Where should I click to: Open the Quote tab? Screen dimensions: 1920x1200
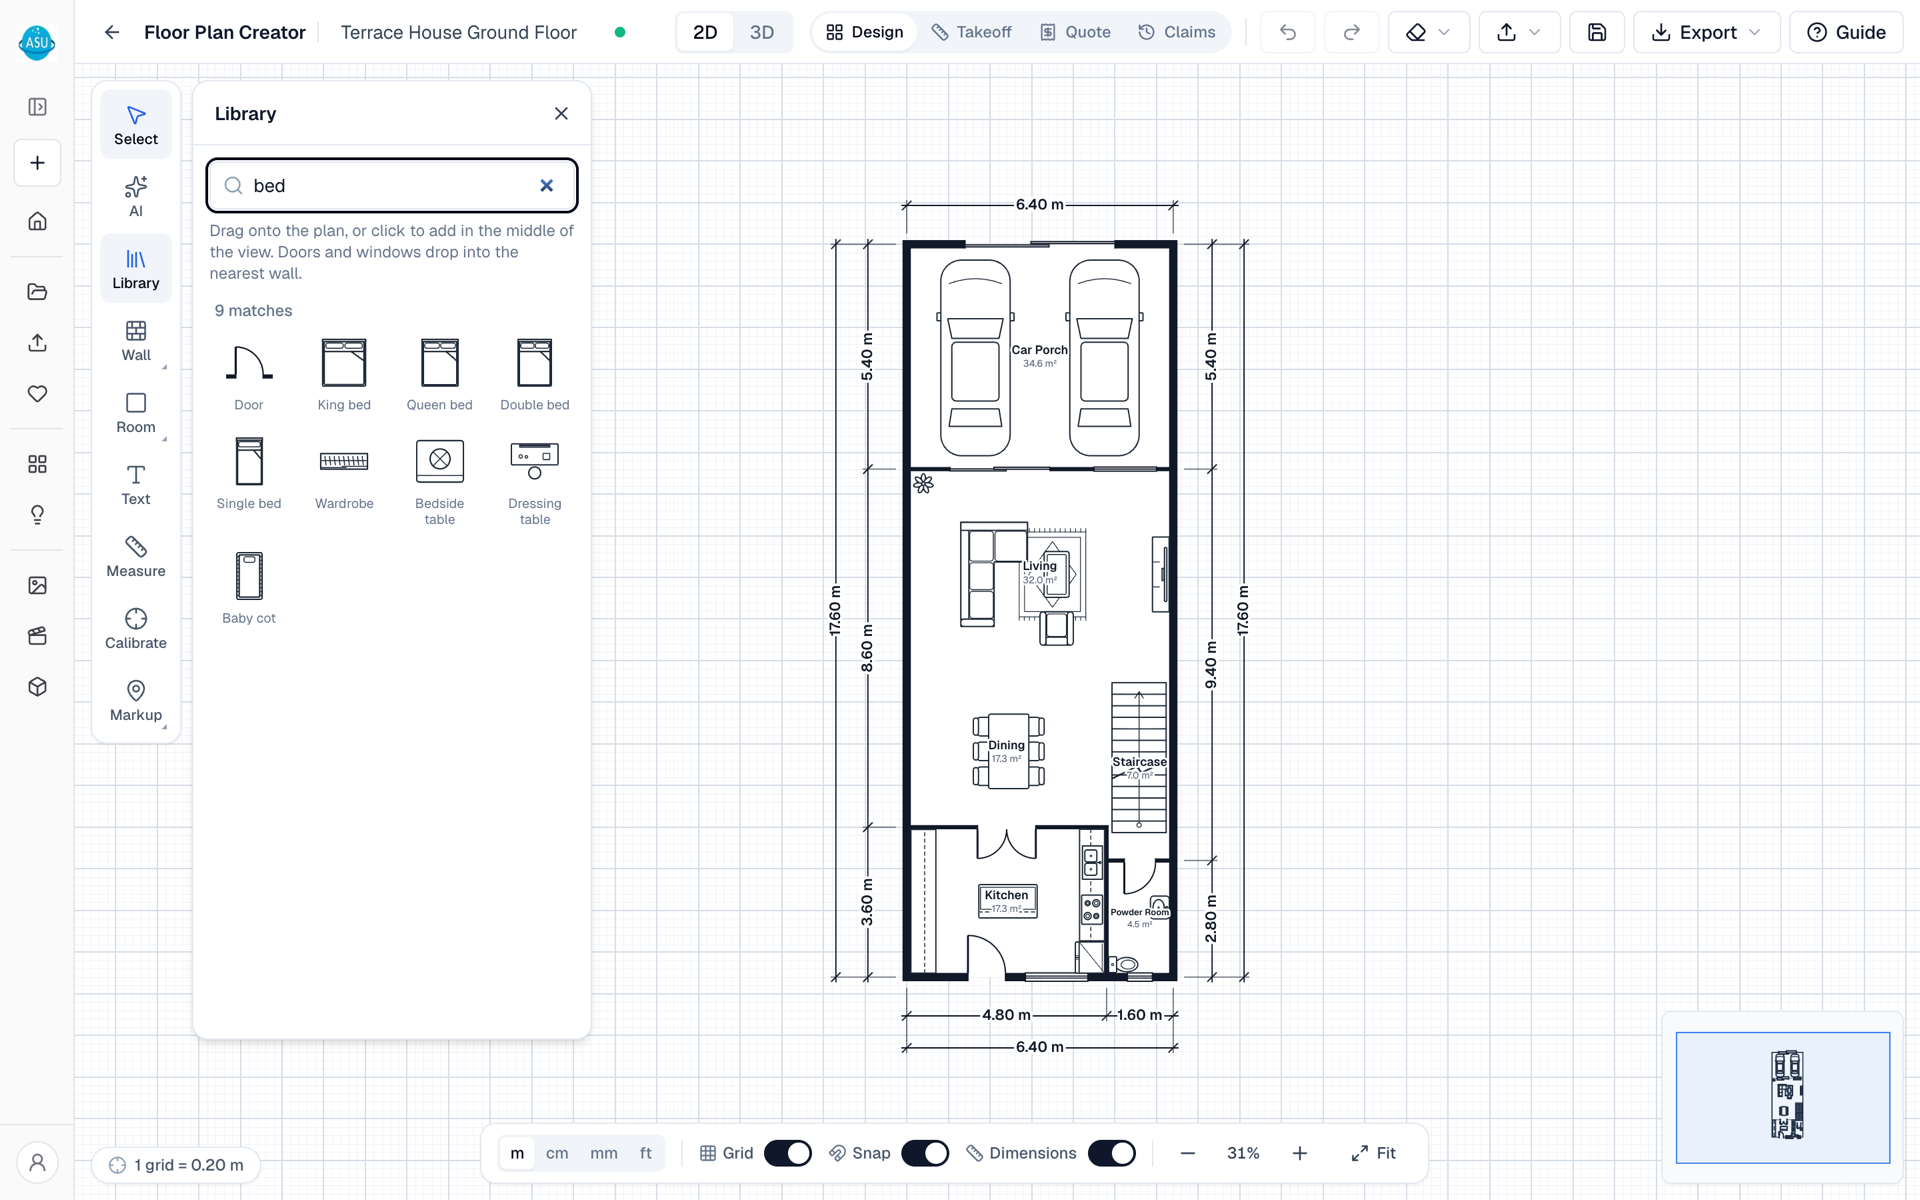[1076, 32]
